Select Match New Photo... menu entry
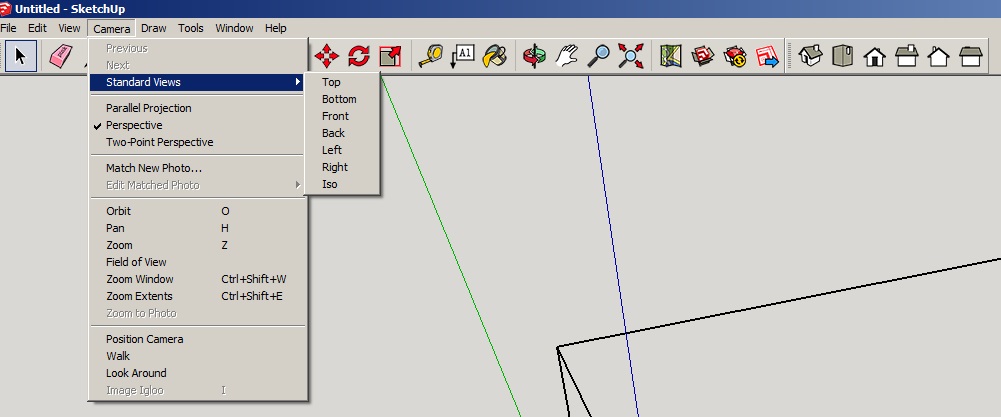1001x417 pixels. point(197,168)
